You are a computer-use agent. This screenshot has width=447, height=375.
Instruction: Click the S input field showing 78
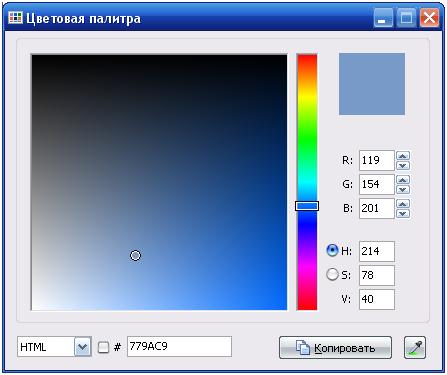377,275
